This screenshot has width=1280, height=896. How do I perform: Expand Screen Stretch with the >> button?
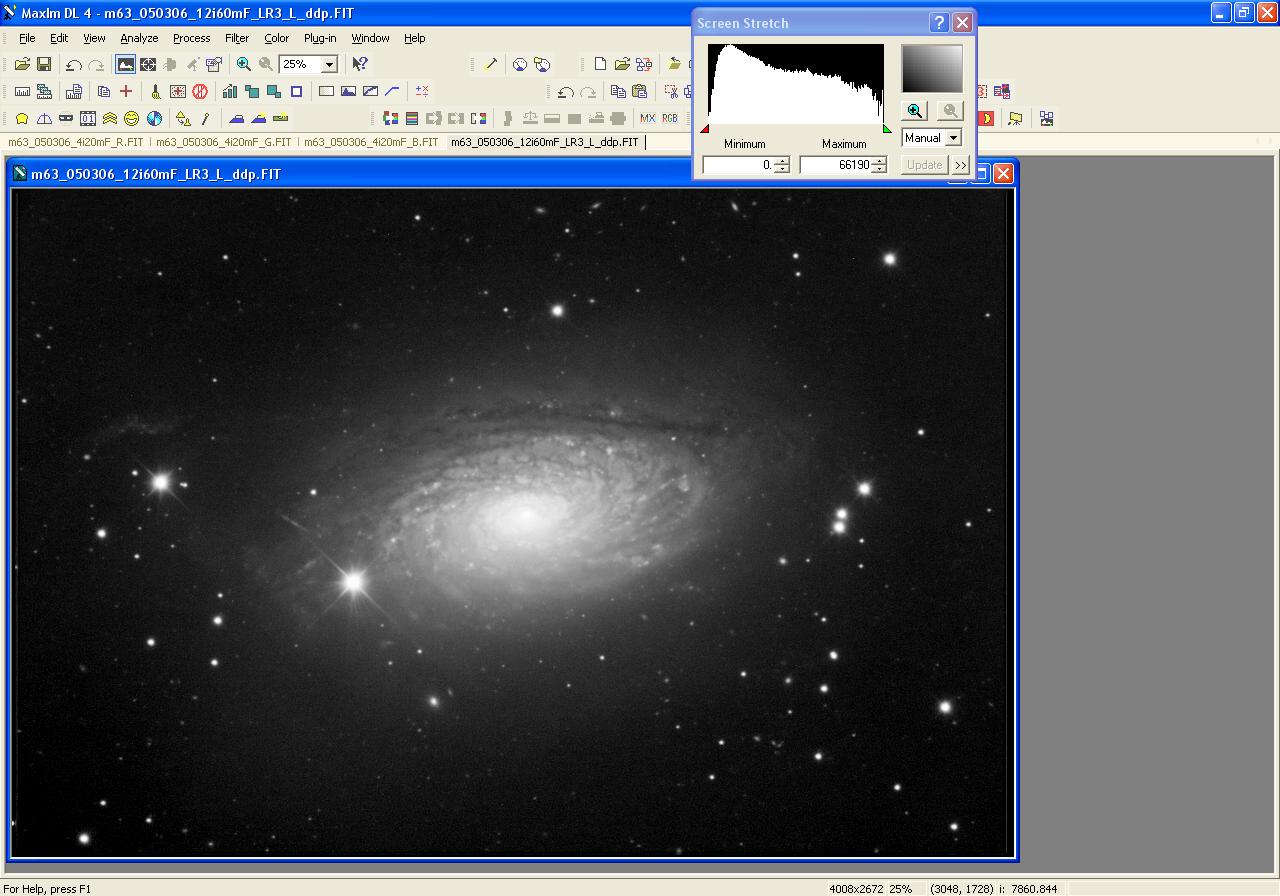coord(960,165)
